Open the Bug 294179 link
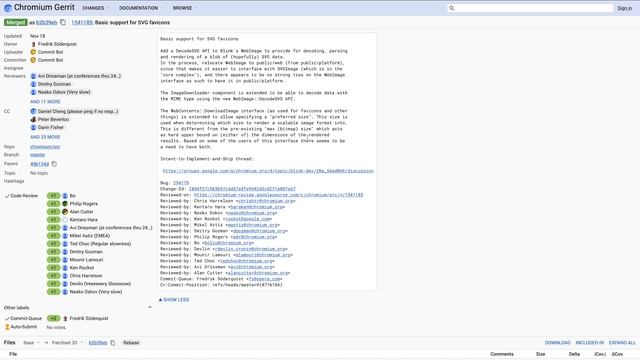This screenshot has width=640, height=360. pos(181,183)
